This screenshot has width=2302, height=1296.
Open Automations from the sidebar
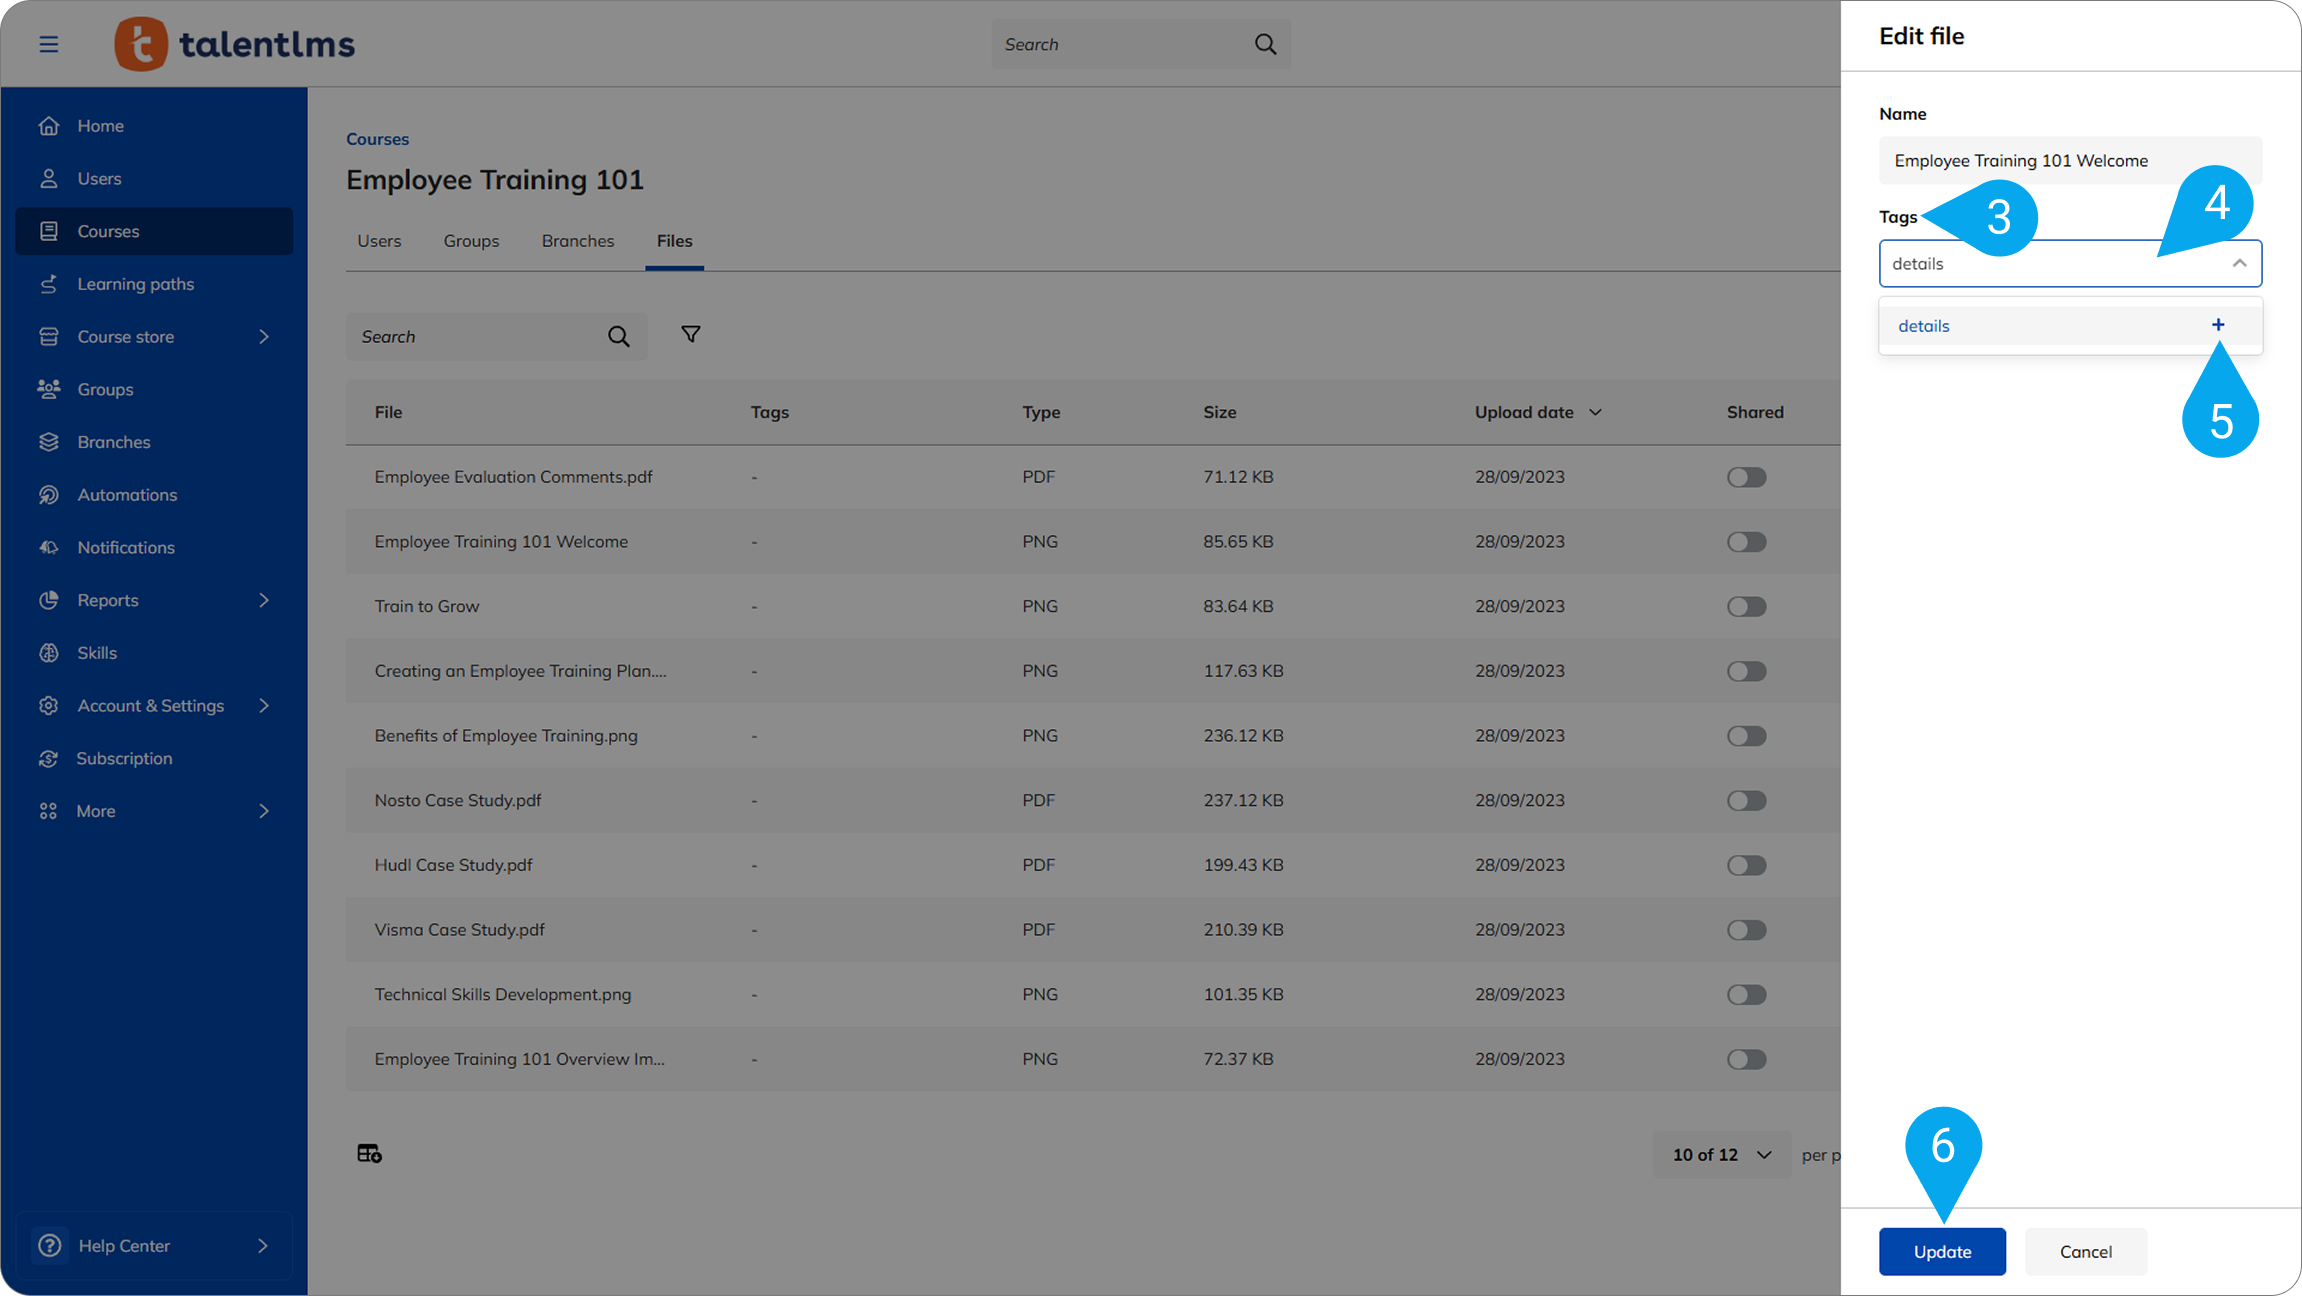[x=127, y=495]
